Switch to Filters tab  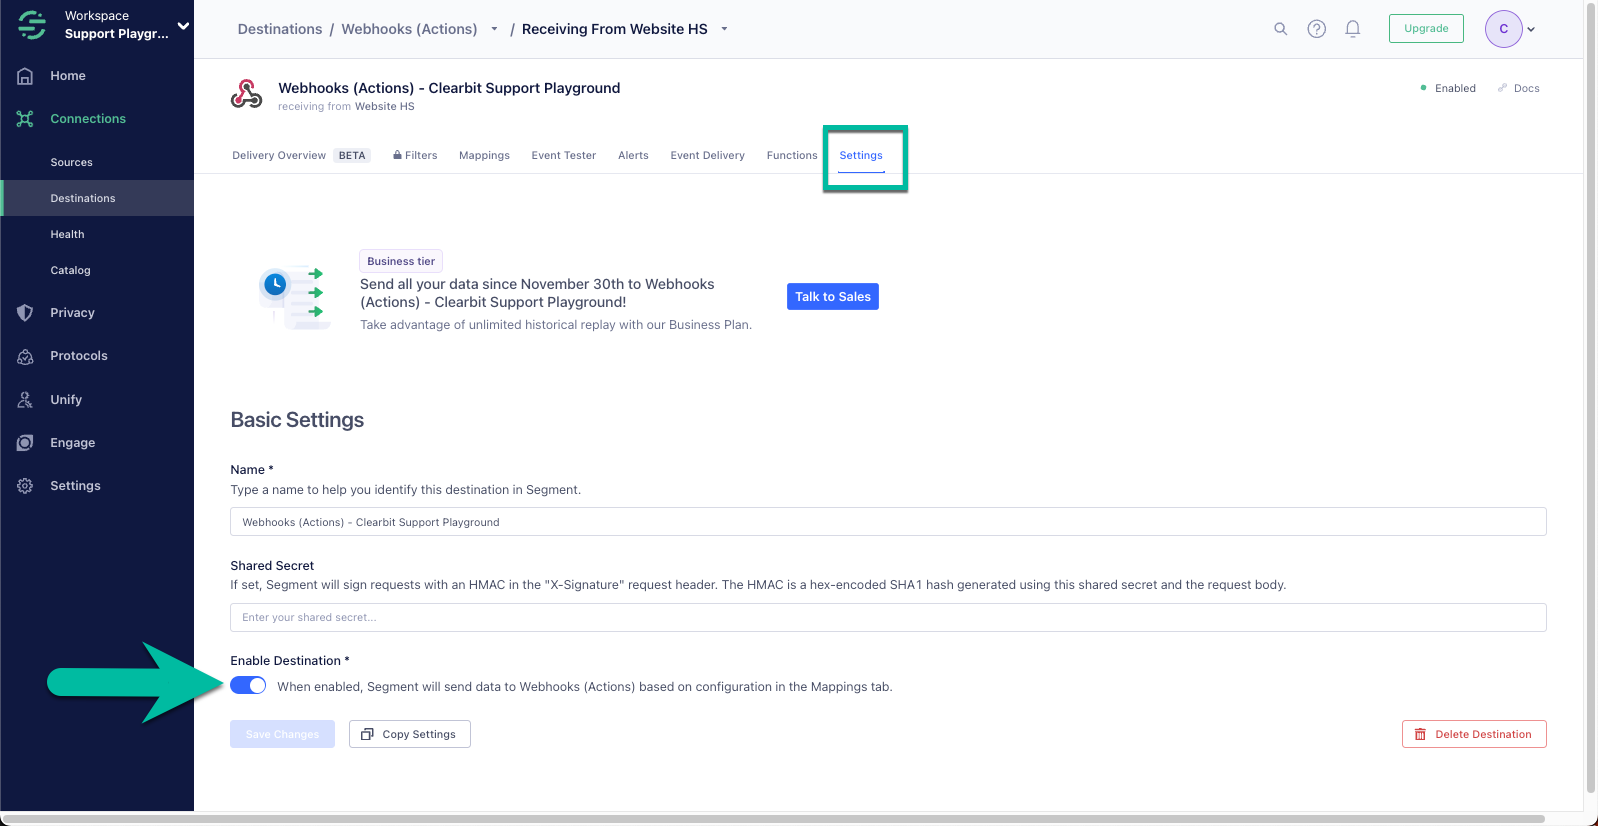pyautogui.click(x=415, y=155)
